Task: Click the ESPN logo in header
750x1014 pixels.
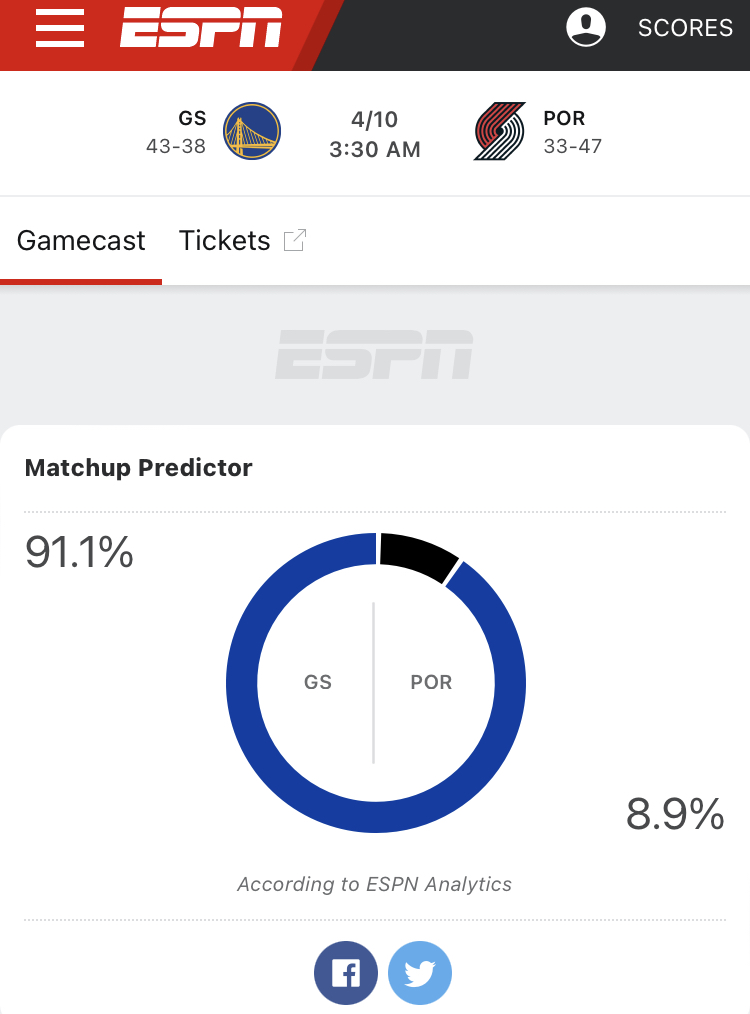Action: 201,27
